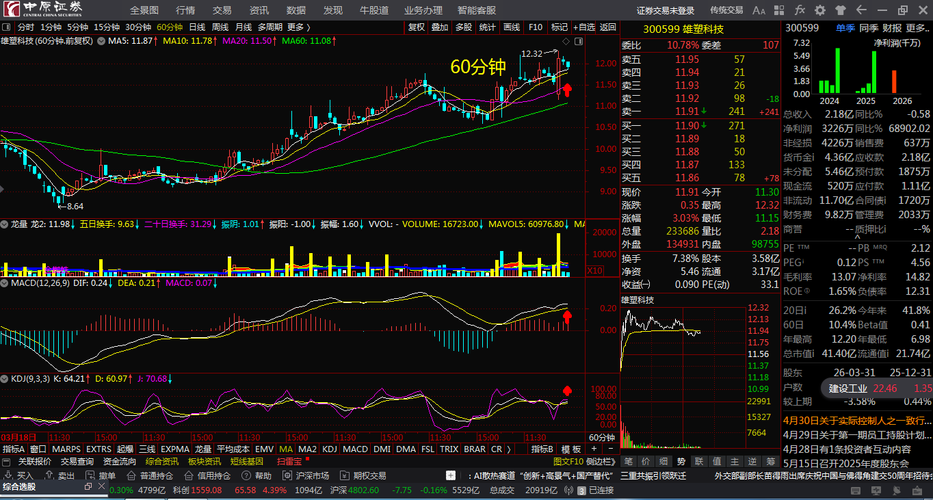Open the grid layout icon in title bar
Screen dimensions: 933x500
(780, 10)
